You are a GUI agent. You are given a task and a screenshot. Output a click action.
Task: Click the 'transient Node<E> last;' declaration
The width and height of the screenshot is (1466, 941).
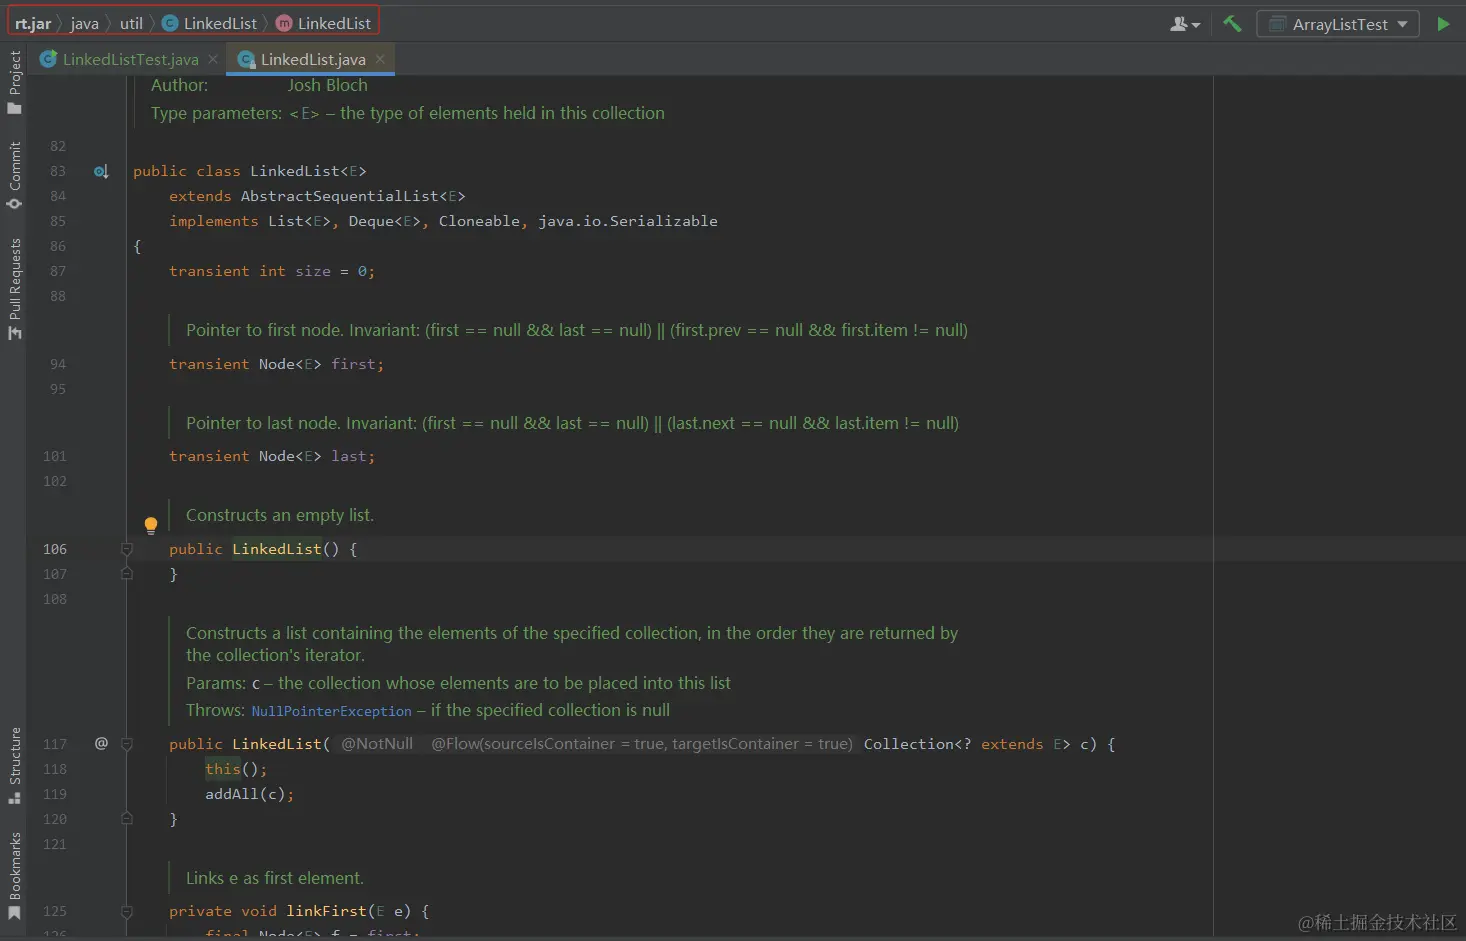272,456
